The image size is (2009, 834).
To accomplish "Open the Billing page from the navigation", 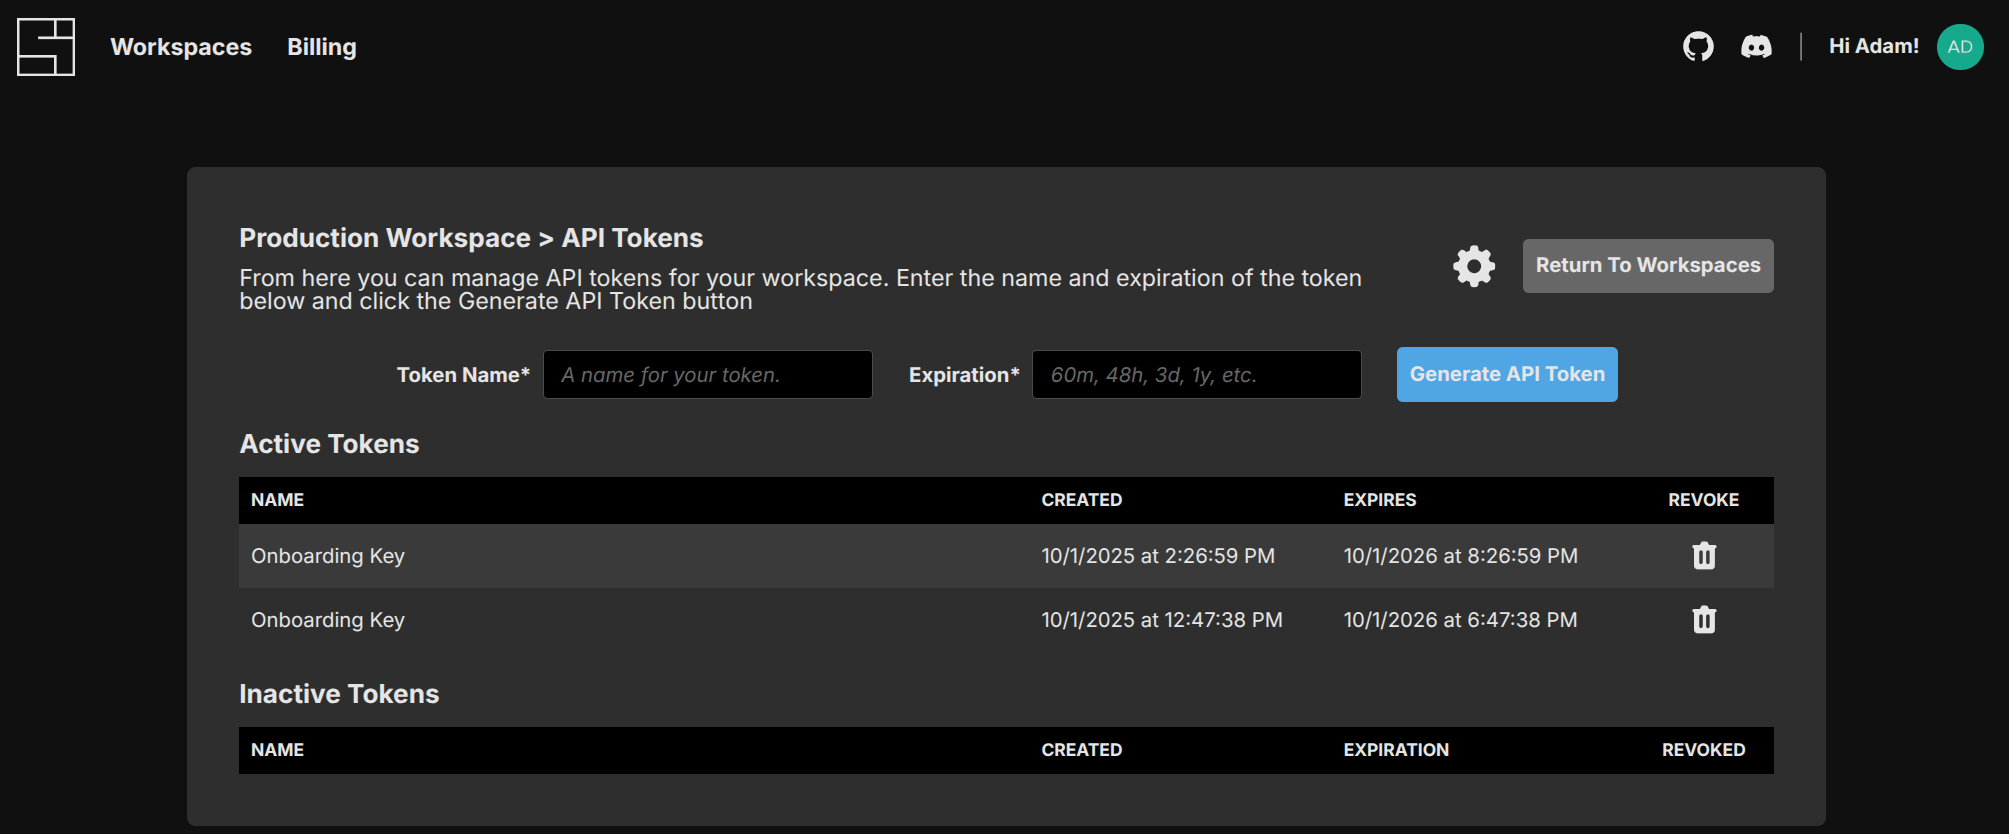I will [321, 47].
